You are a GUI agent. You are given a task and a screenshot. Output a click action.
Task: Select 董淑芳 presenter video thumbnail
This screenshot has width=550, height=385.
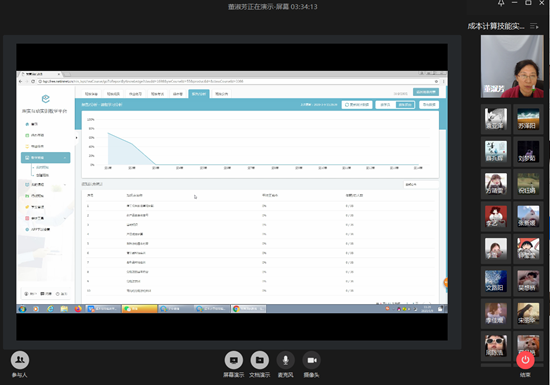pos(512,67)
